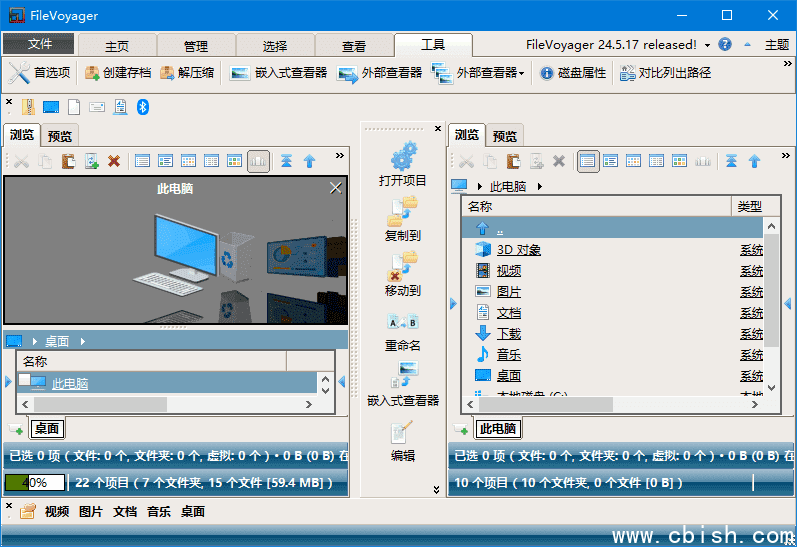This screenshot has height=547, width=797.
Task: Open 3D 对象 folder in right pane
Action: click(x=518, y=250)
